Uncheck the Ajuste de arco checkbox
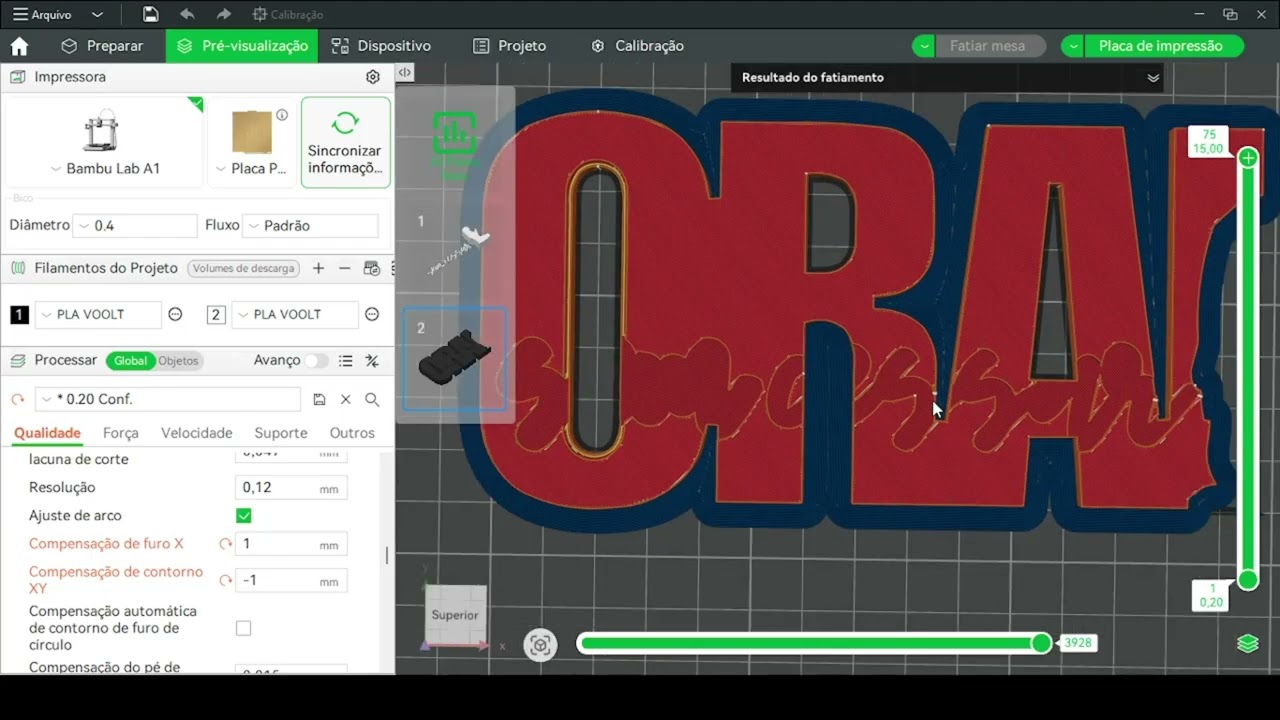 pyautogui.click(x=243, y=516)
